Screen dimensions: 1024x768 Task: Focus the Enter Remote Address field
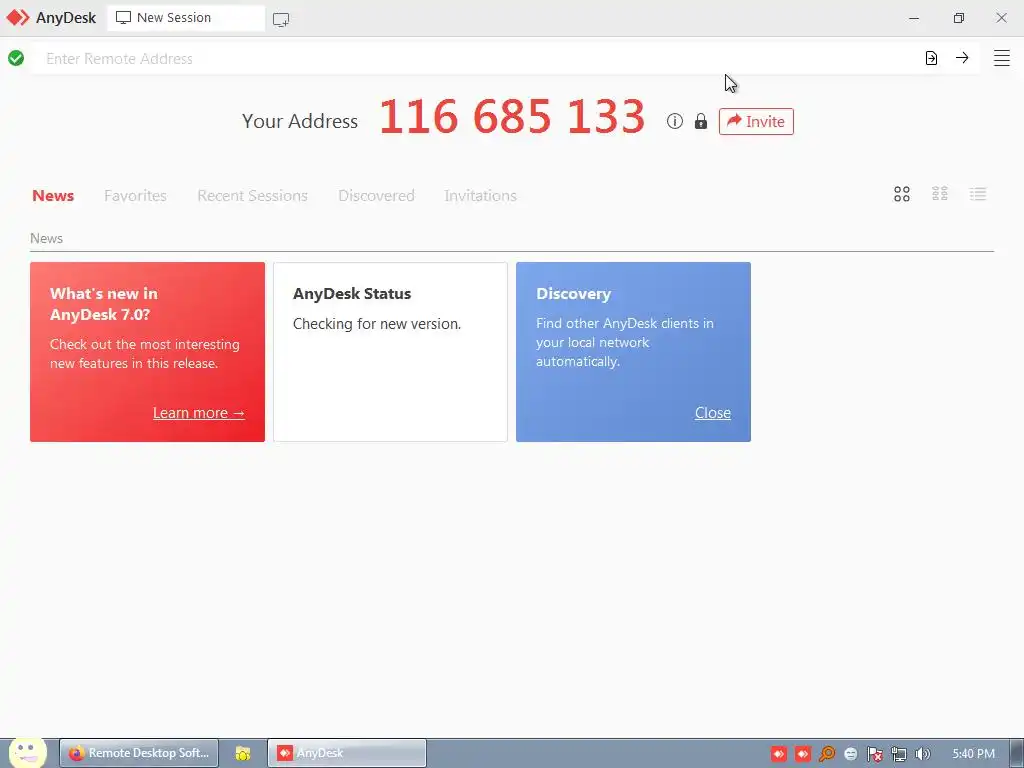[x=477, y=58]
